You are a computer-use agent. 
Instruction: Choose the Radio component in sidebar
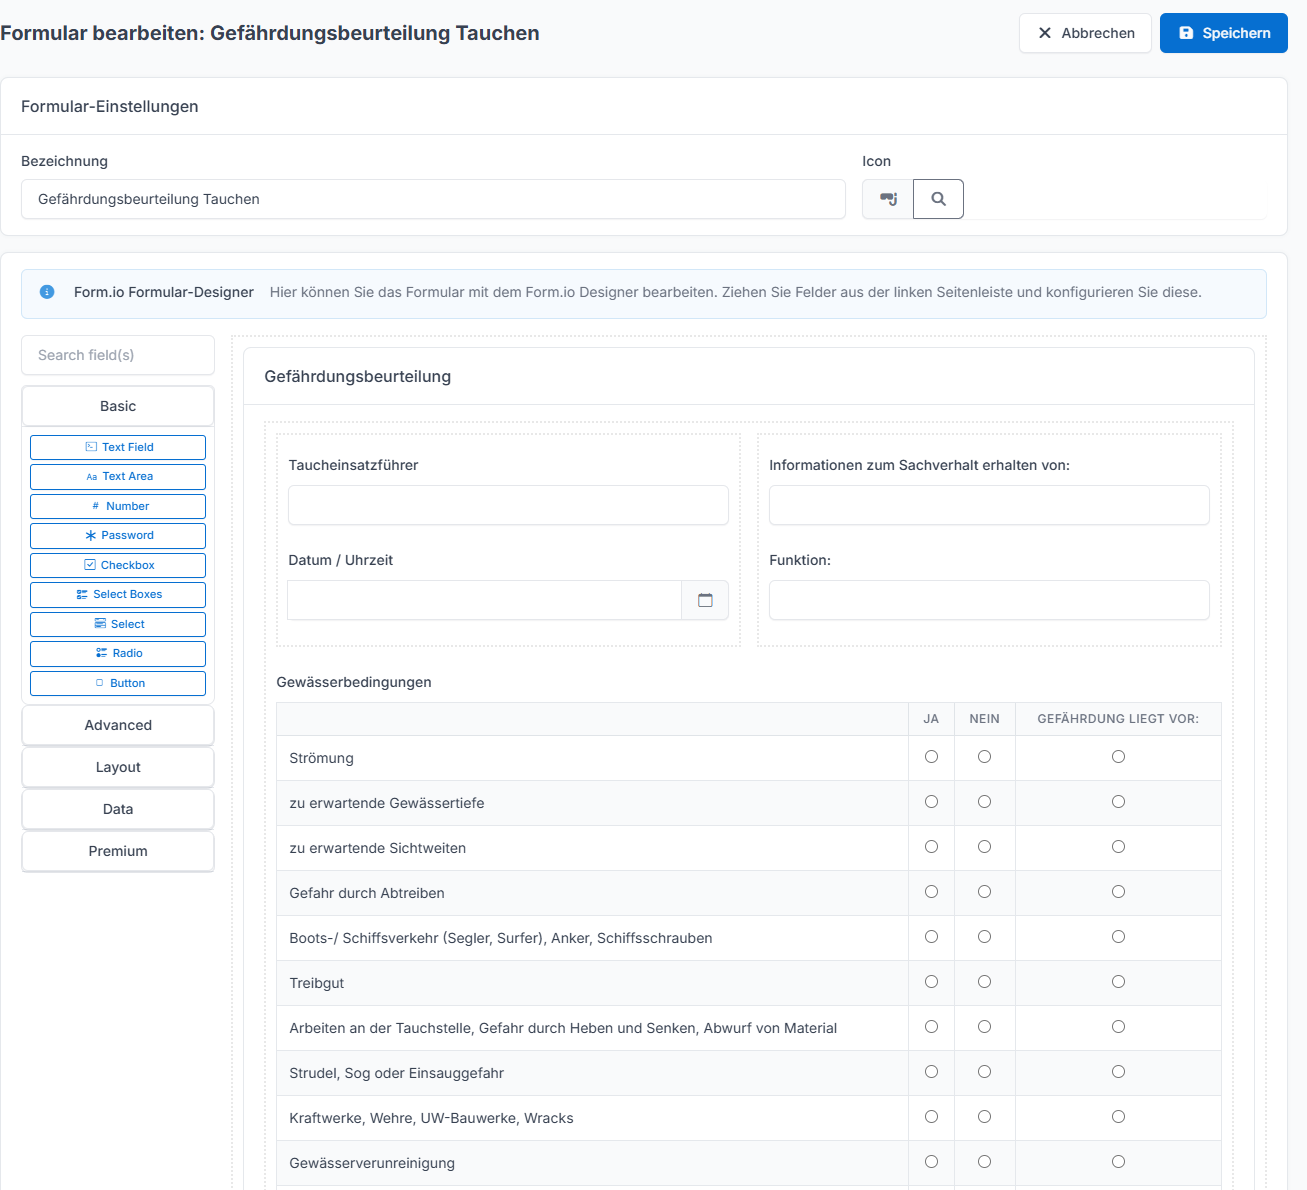coord(118,653)
